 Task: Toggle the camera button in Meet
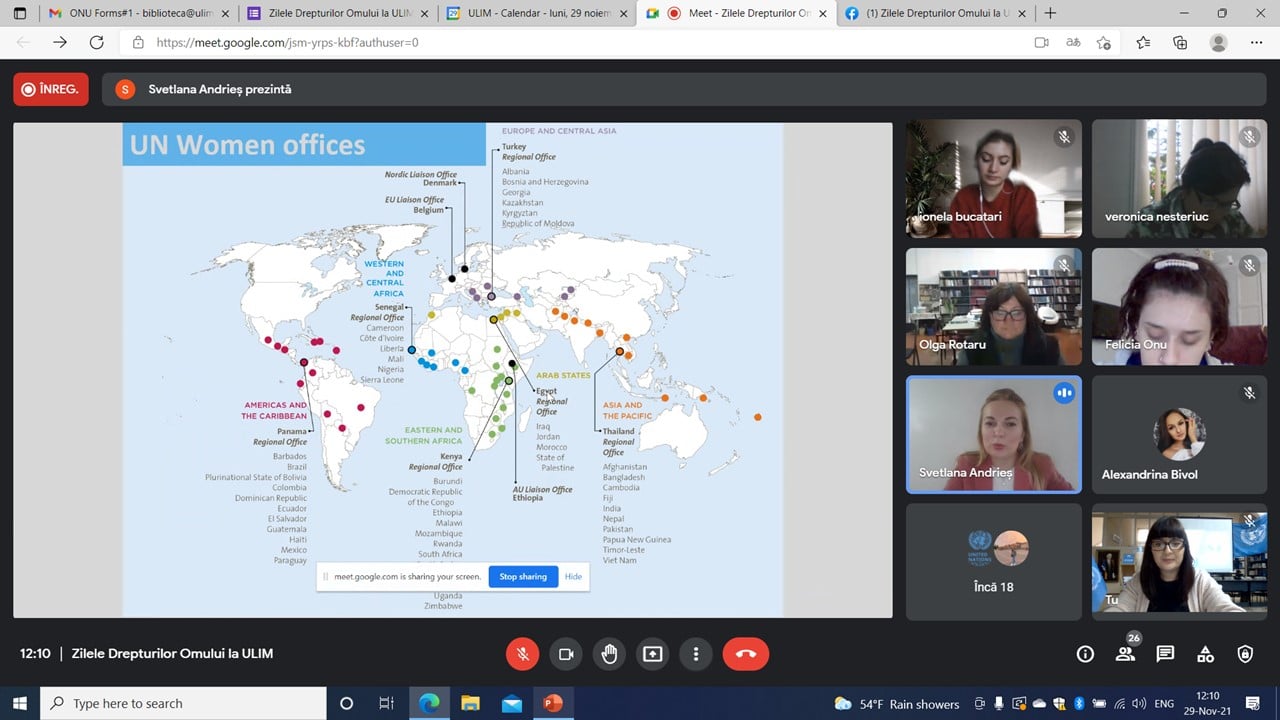pos(566,654)
